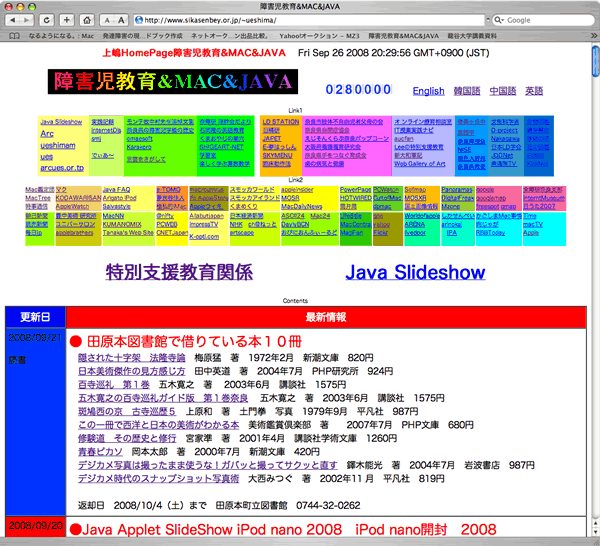The image size is (600, 546).
Task: Open the 韓国語 language link
Action: coord(467,91)
